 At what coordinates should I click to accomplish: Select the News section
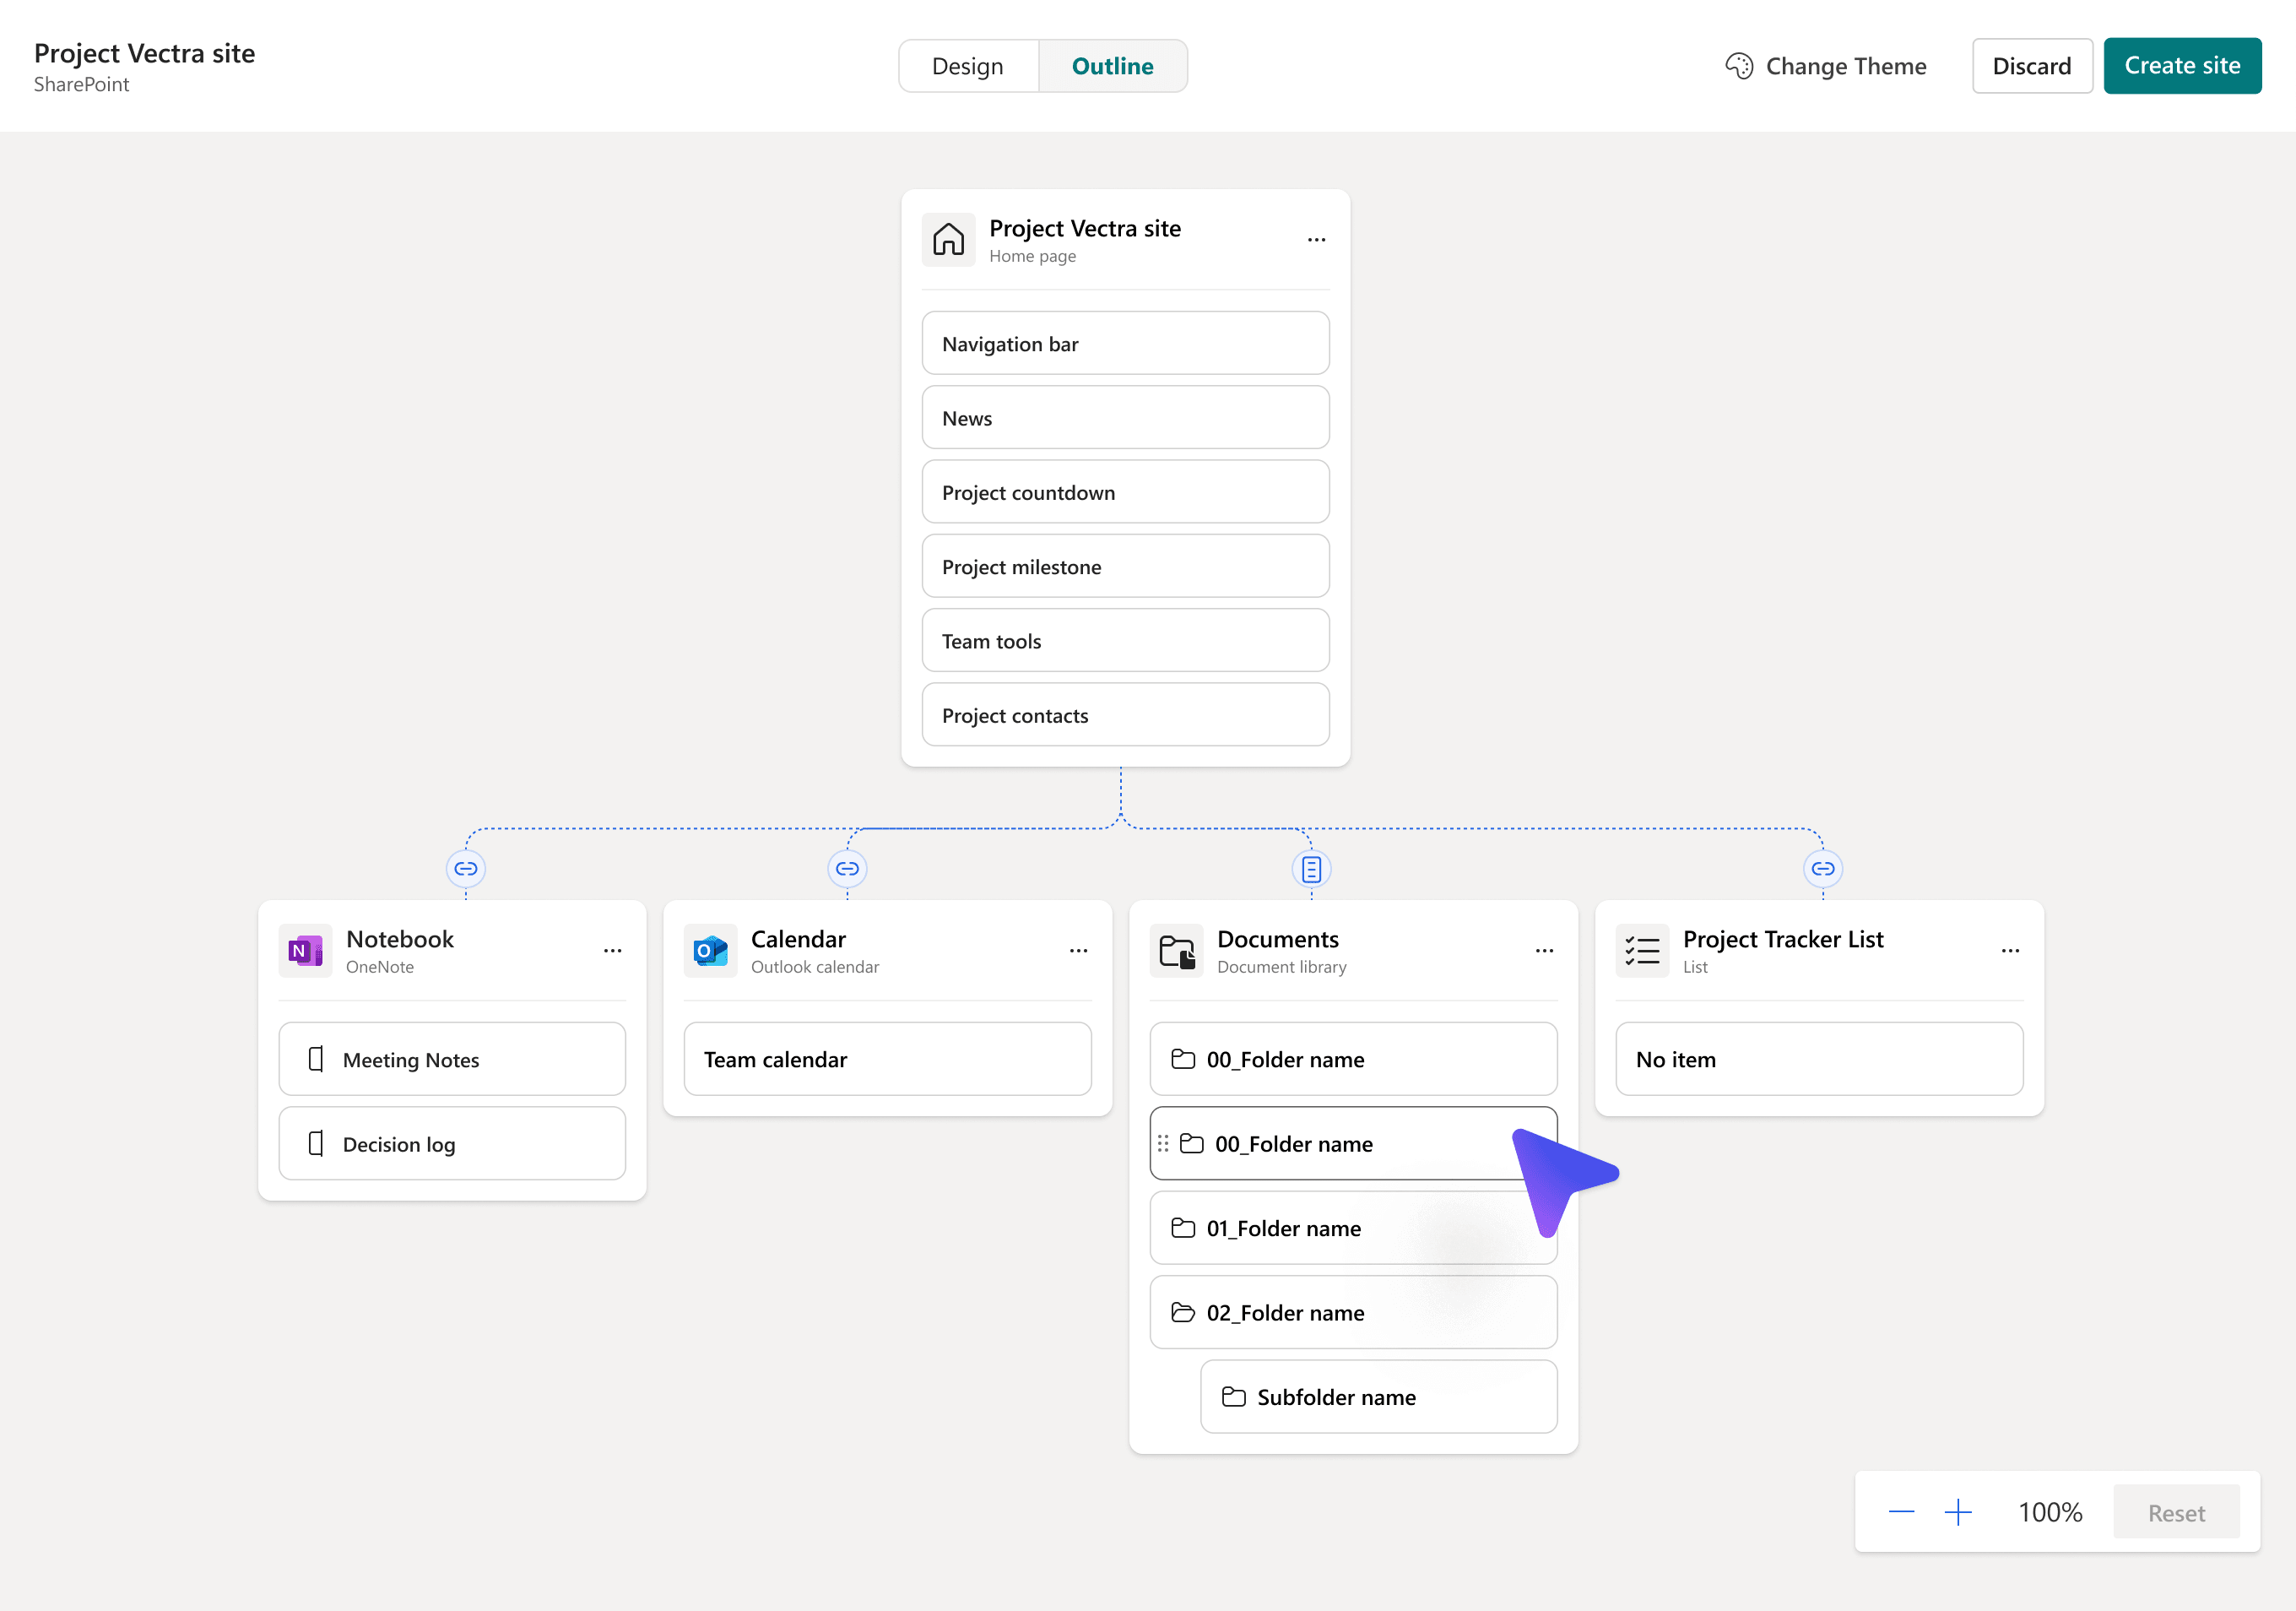1125,418
